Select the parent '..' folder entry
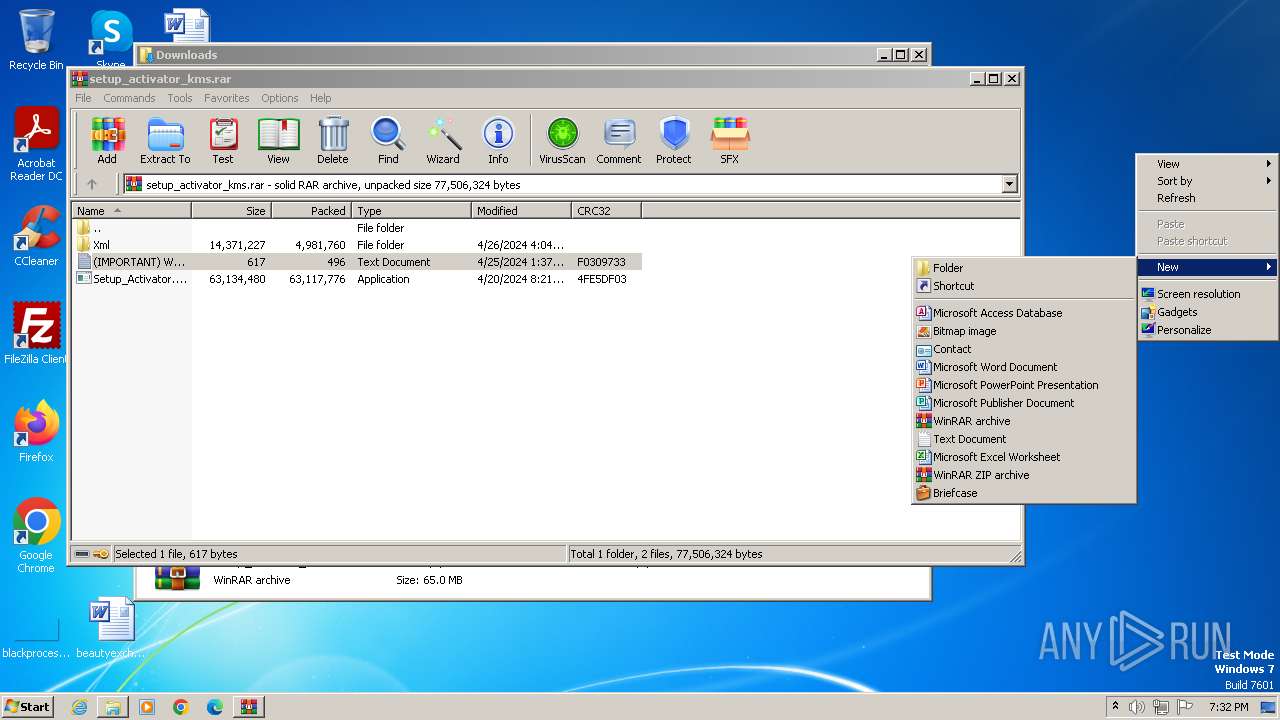Image resolution: width=1280 pixels, height=720 pixels. [x=358, y=228]
